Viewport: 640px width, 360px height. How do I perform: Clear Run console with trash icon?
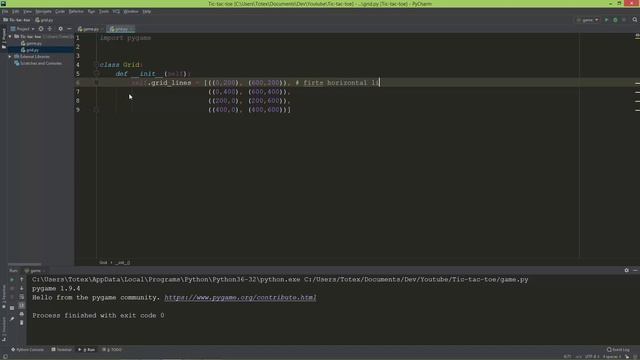22,322
